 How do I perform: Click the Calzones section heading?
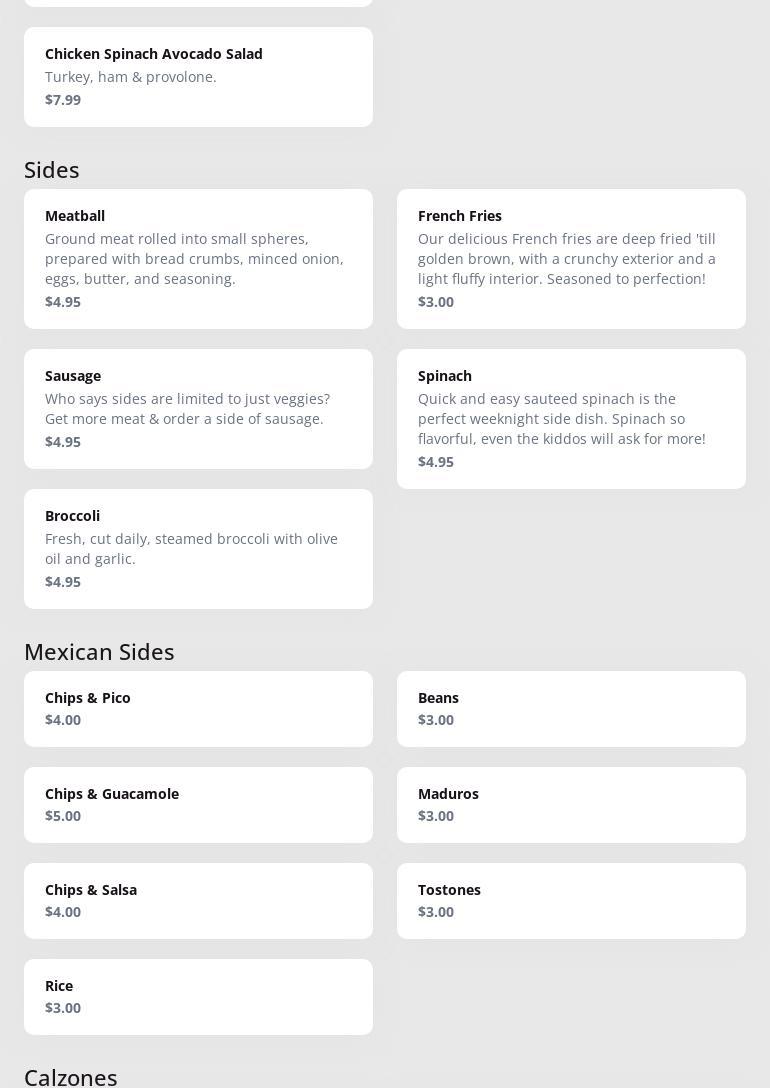[x=71, y=1077]
